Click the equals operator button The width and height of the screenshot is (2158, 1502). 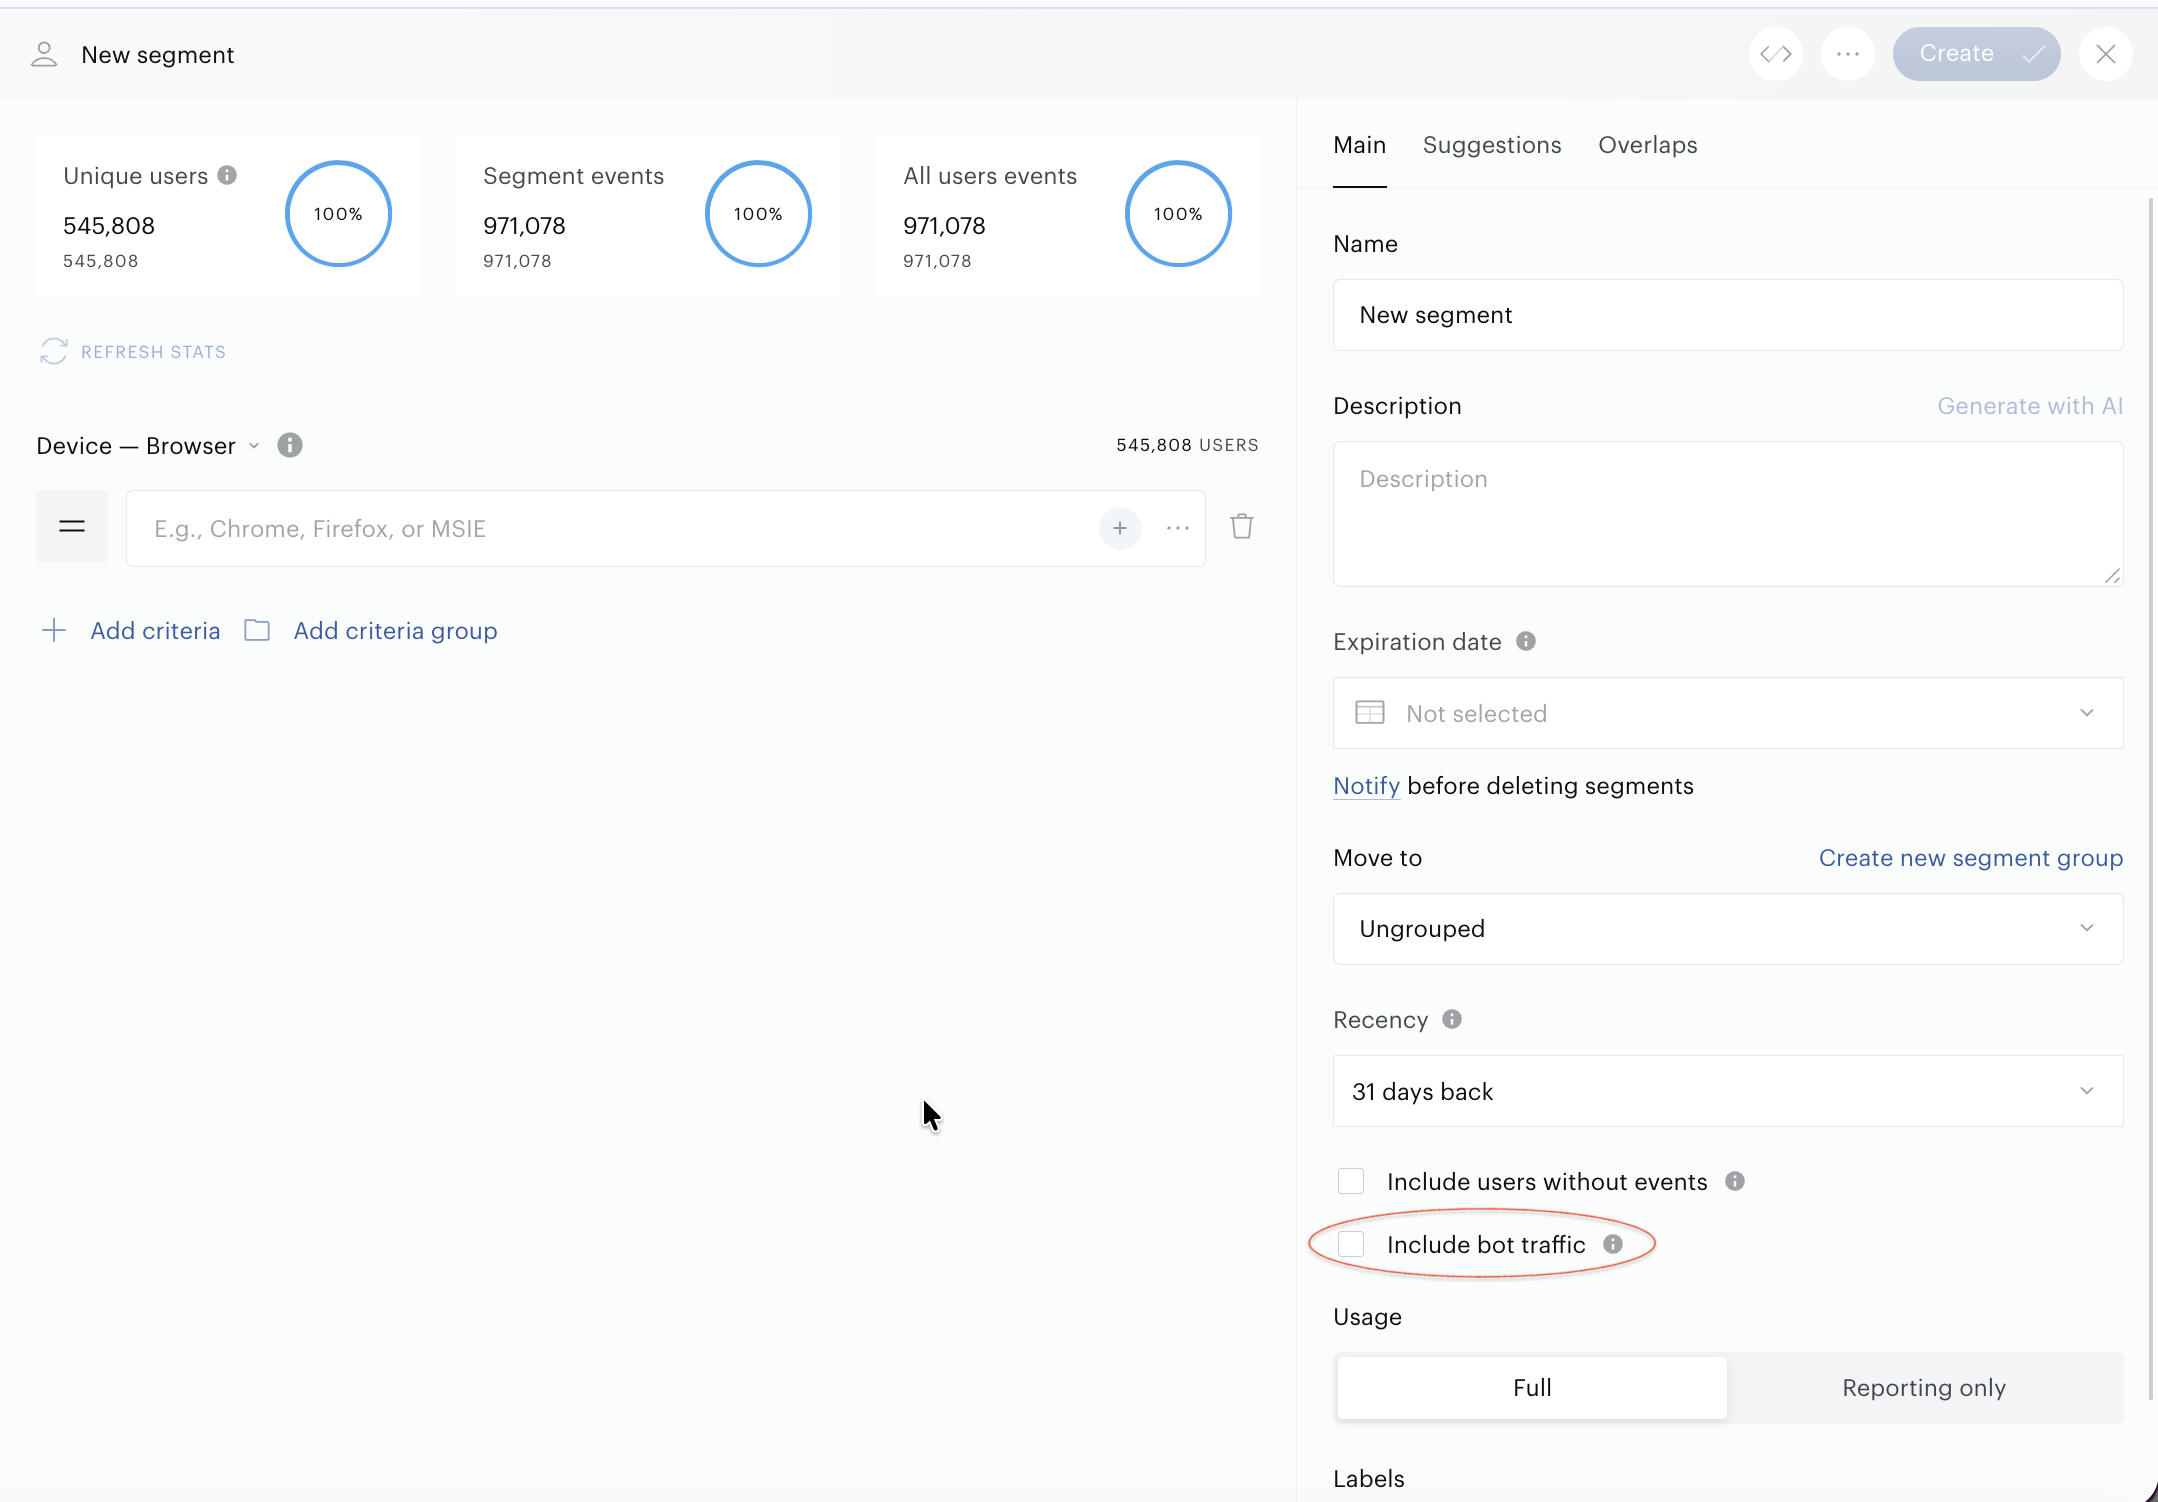click(x=72, y=526)
